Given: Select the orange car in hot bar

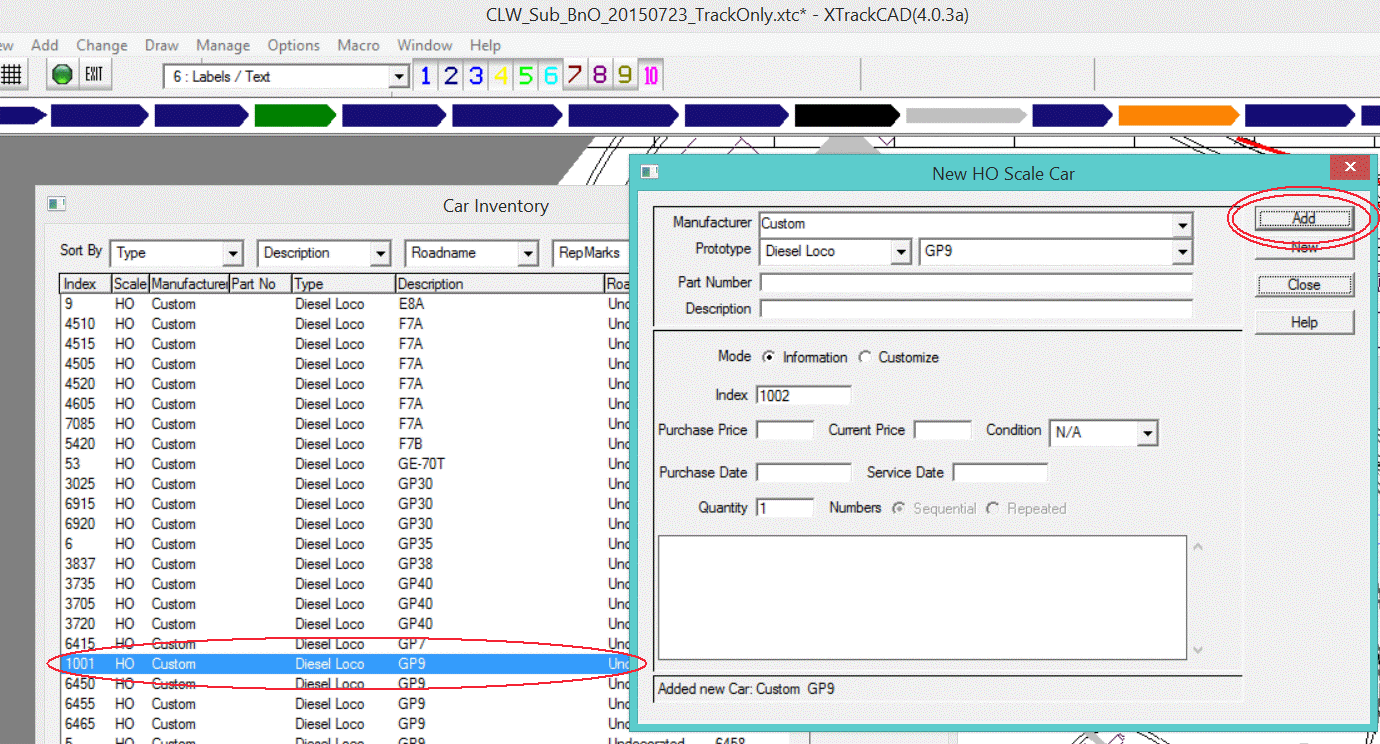Looking at the screenshot, I should pyautogui.click(x=1178, y=115).
